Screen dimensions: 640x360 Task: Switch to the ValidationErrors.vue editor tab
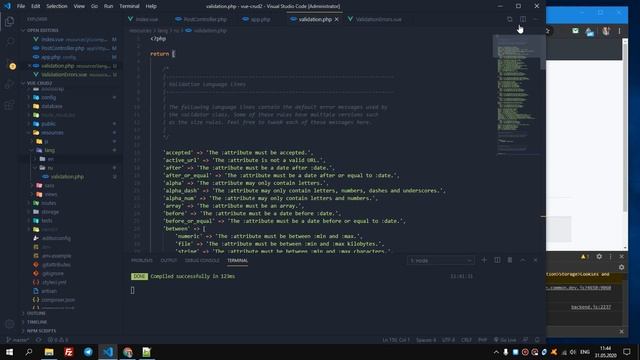tap(375, 19)
